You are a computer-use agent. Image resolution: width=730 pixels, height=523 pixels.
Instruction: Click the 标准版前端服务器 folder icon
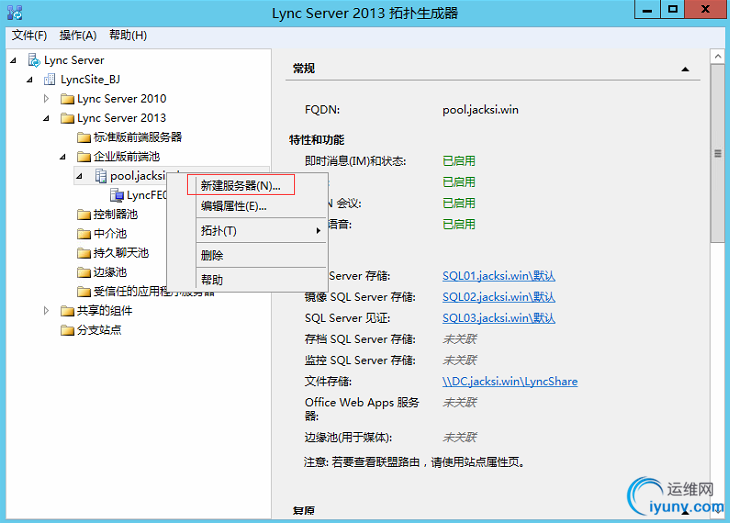[x=84, y=137]
